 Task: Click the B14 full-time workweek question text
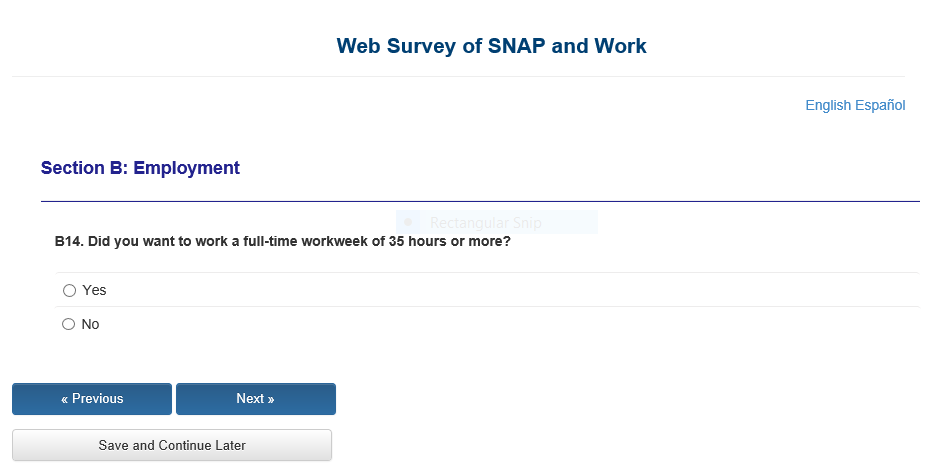pos(283,241)
